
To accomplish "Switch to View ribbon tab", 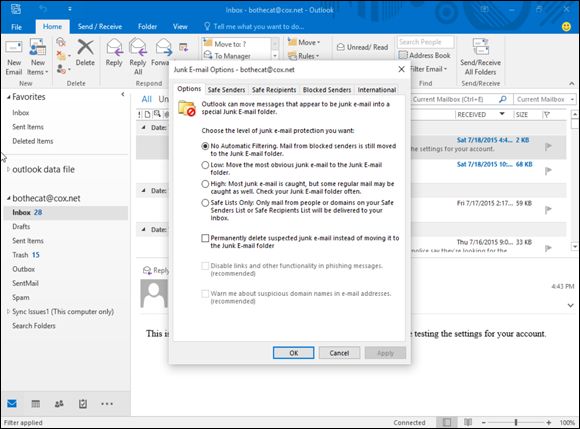I will point(180,27).
